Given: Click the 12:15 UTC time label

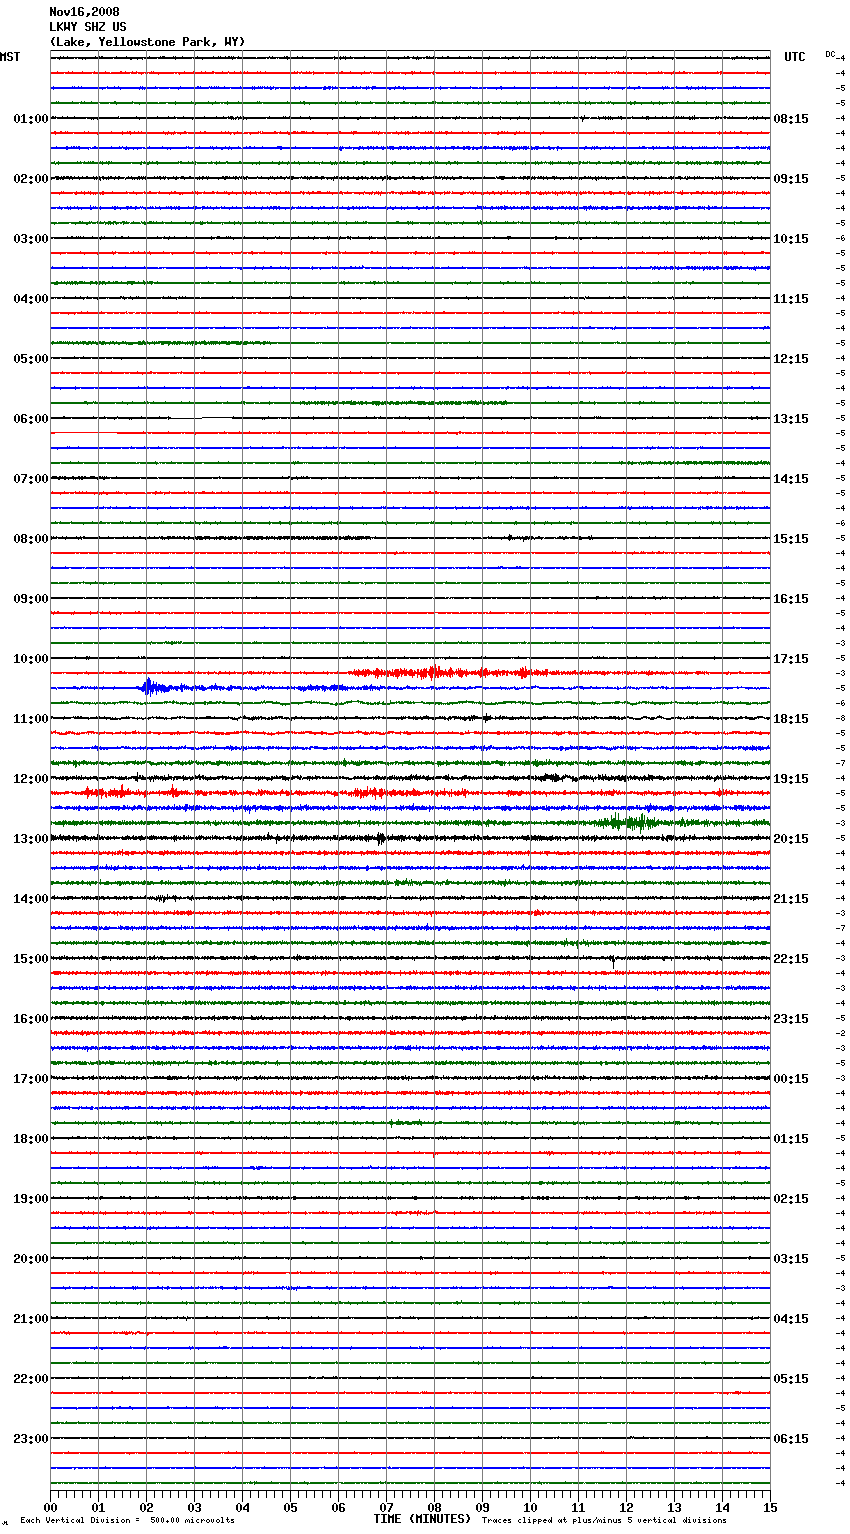Looking at the screenshot, I should pos(791,359).
